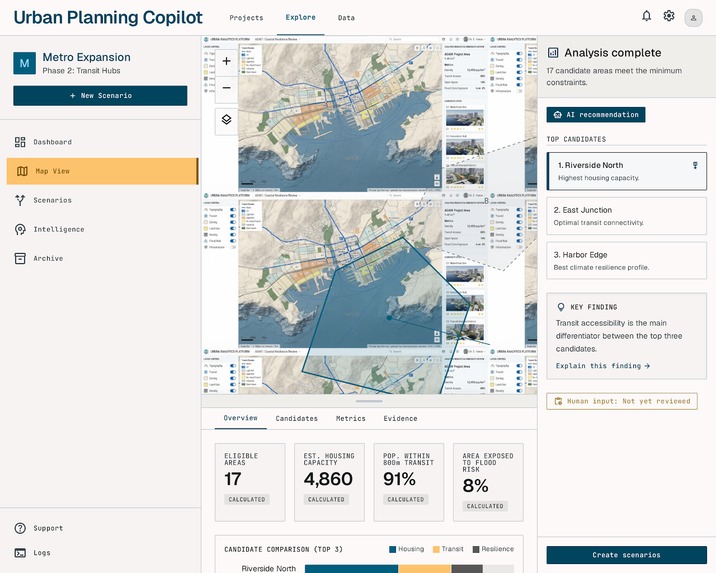The image size is (716, 573).
Task: Click the trophy icon on Riverside North
Action: pos(695,165)
